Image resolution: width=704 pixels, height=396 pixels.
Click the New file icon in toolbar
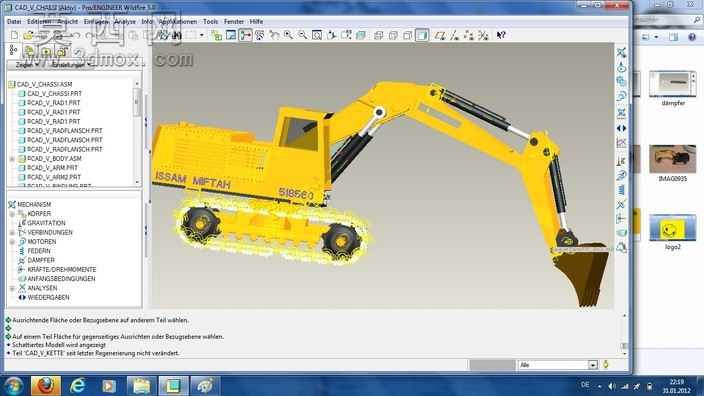coord(14,35)
